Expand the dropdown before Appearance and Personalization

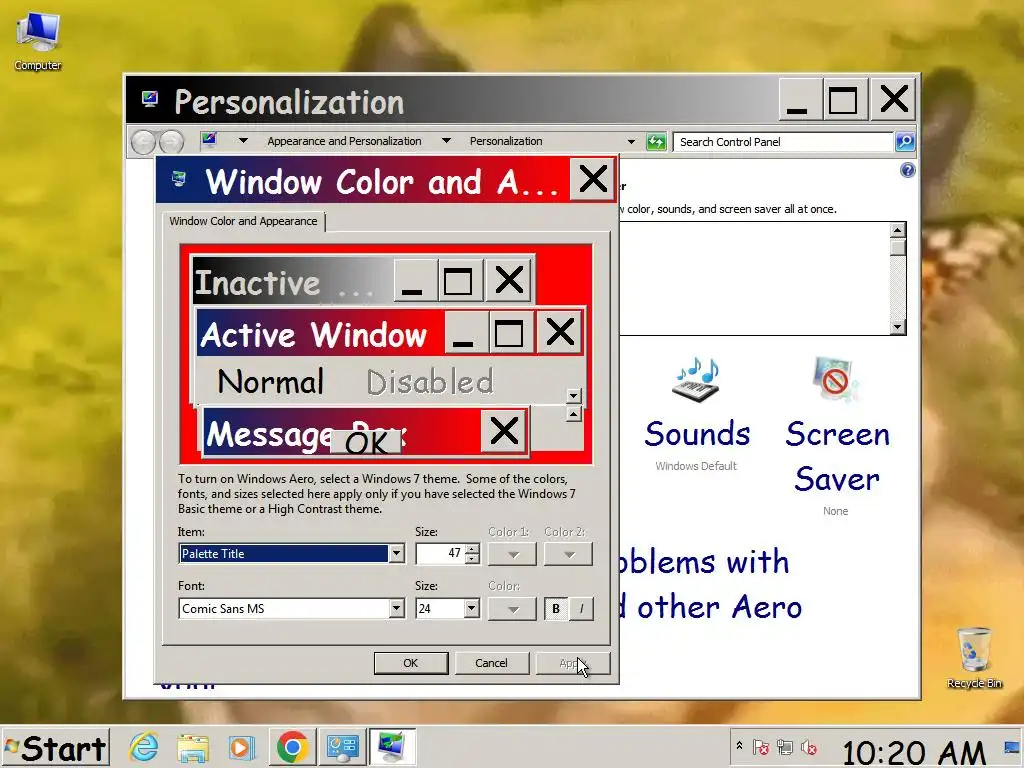(x=243, y=140)
